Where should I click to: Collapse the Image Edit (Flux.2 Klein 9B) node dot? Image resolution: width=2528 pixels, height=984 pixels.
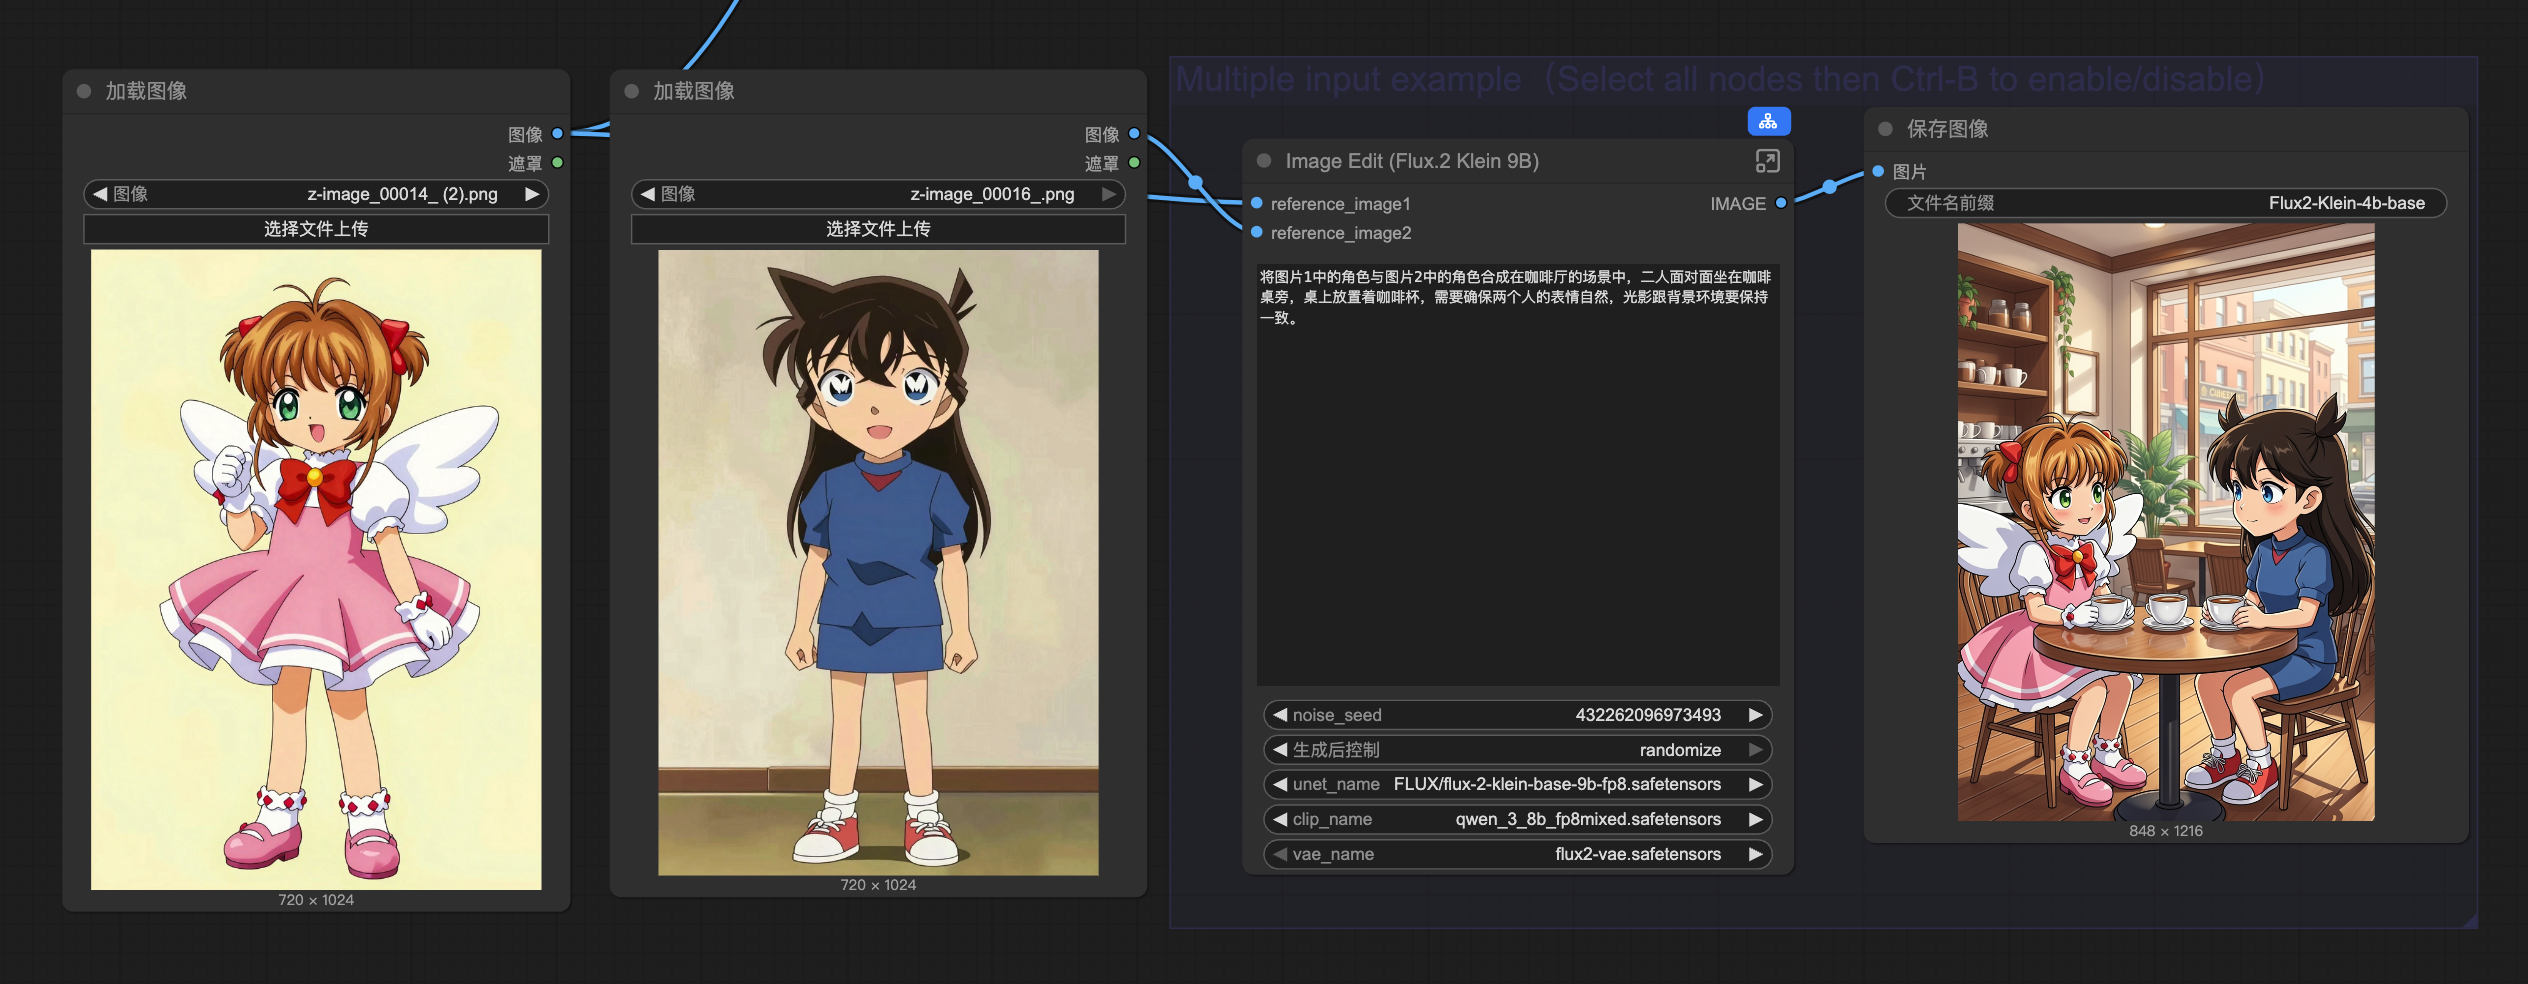[1264, 160]
